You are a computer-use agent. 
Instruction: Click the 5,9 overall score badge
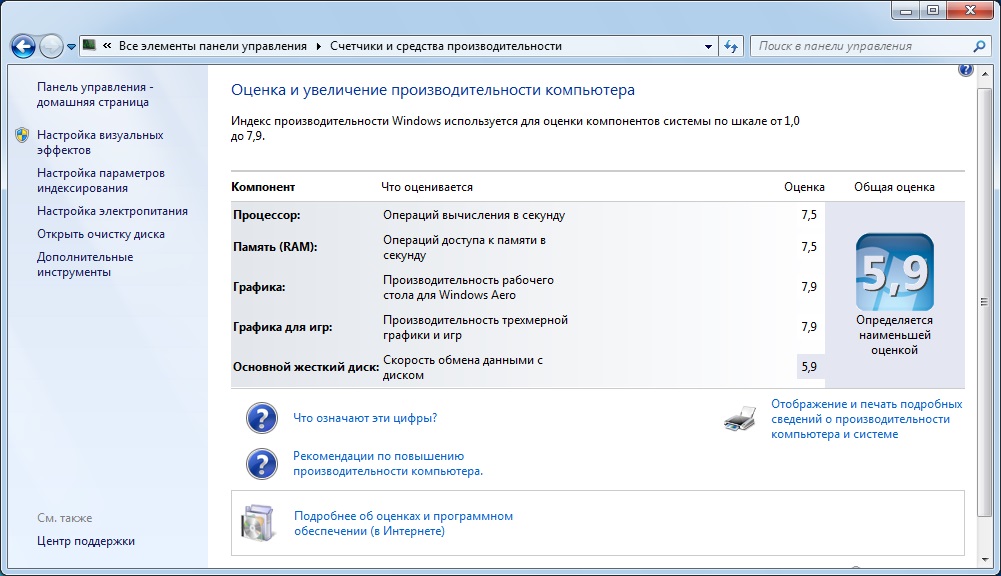pyautogui.click(x=894, y=271)
